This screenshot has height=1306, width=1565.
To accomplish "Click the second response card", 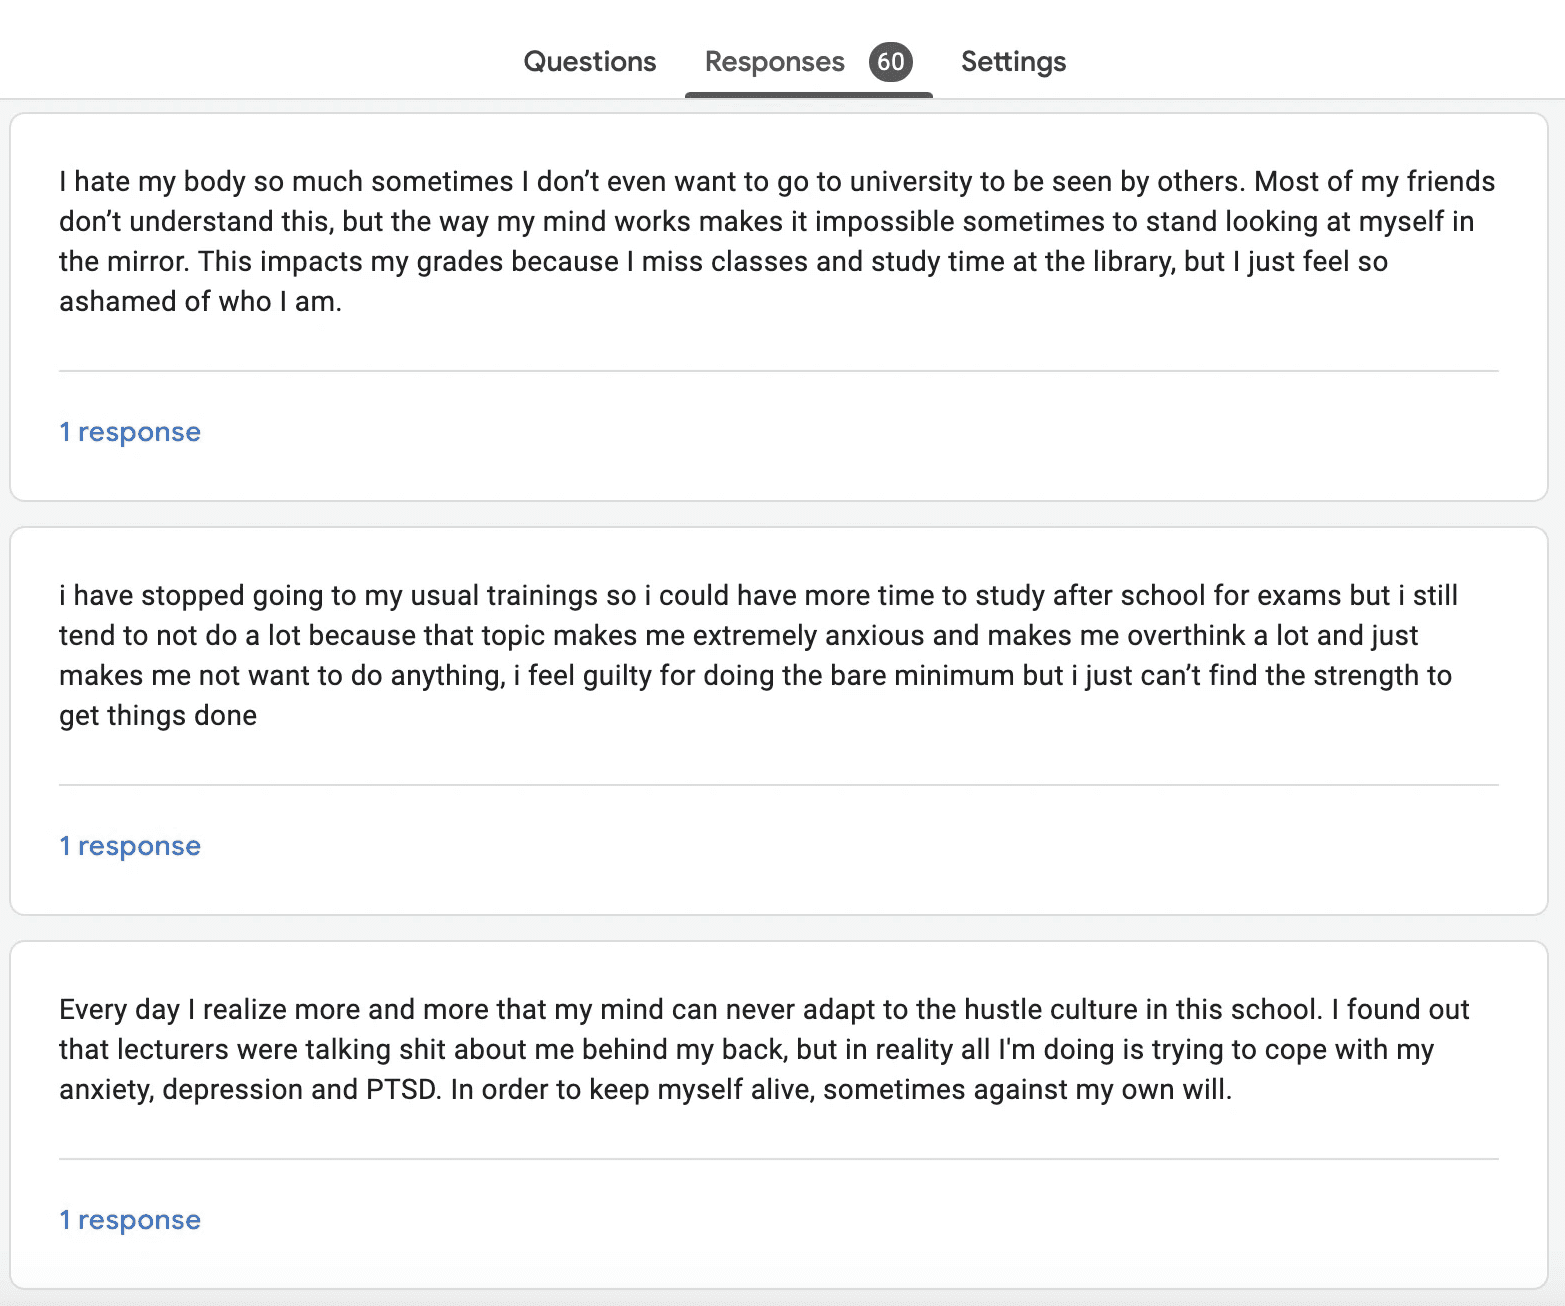I will [777, 655].
